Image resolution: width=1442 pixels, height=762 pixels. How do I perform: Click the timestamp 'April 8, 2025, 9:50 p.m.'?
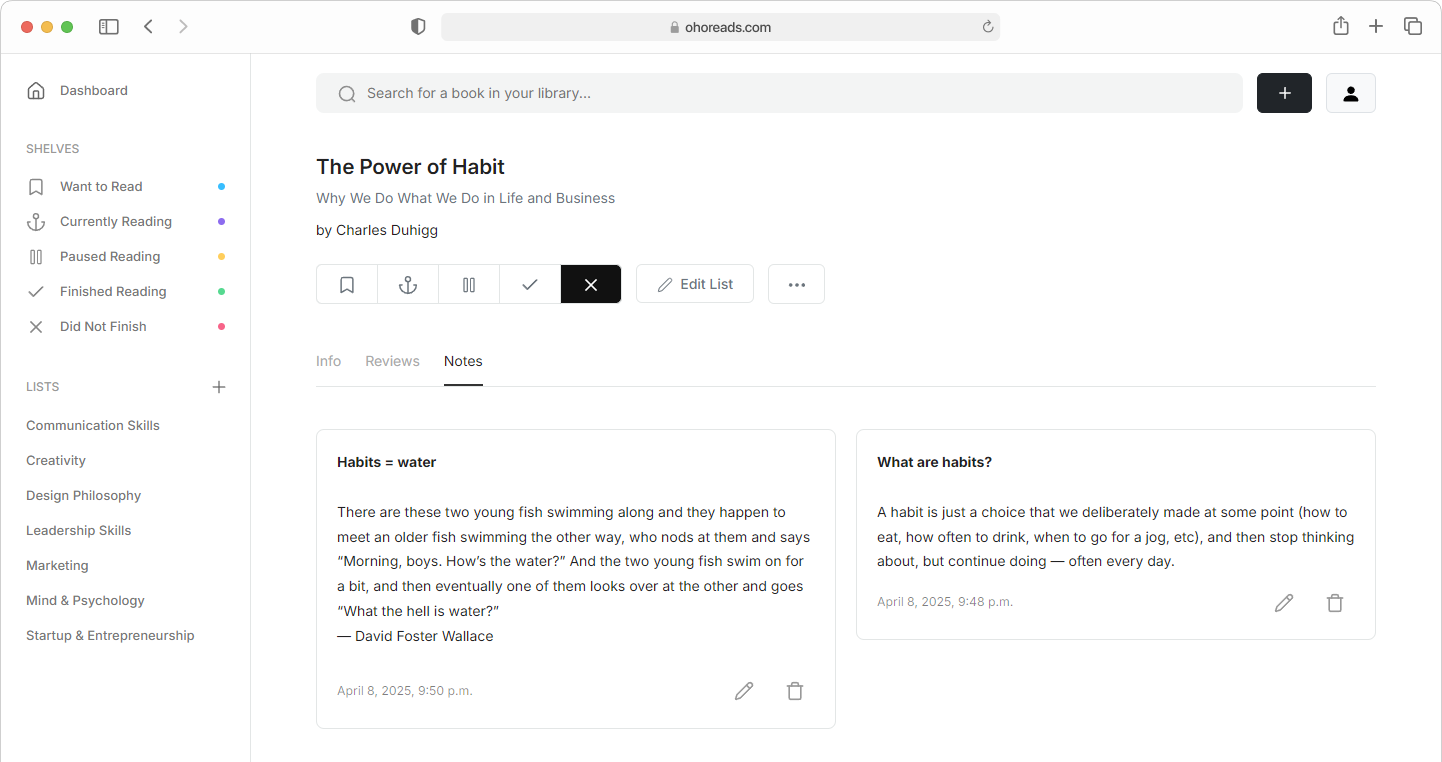405,691
